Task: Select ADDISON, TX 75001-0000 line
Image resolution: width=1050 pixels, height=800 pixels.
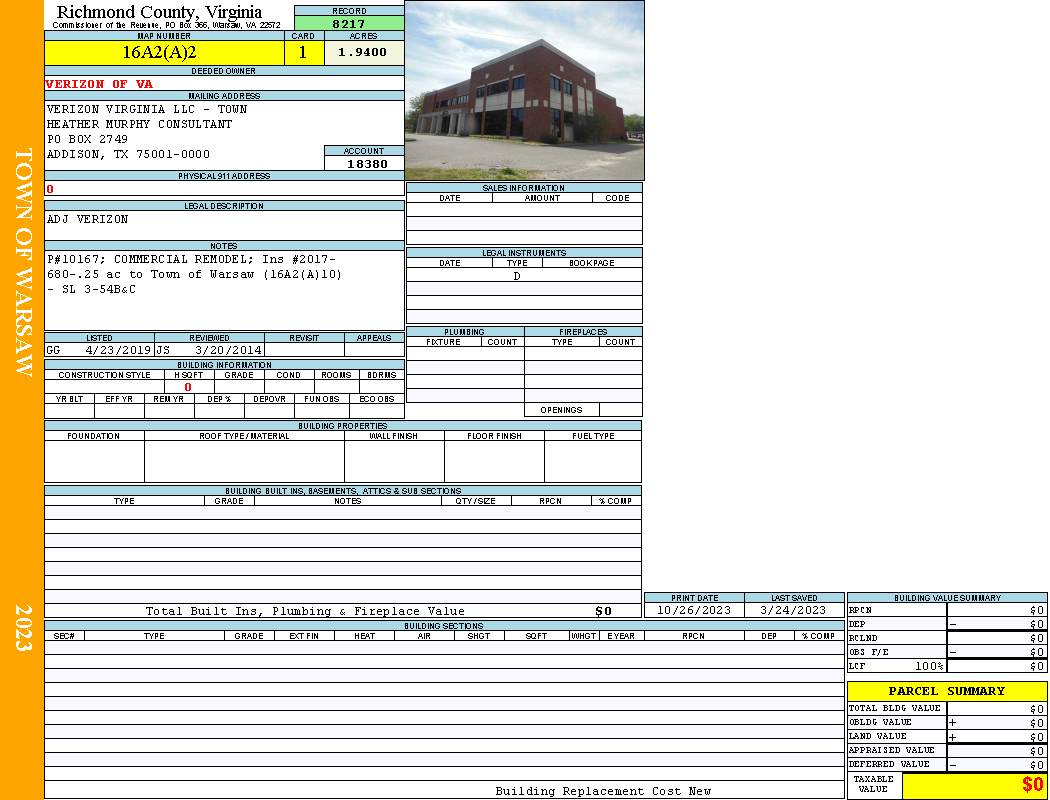Action: click(128, 154)
